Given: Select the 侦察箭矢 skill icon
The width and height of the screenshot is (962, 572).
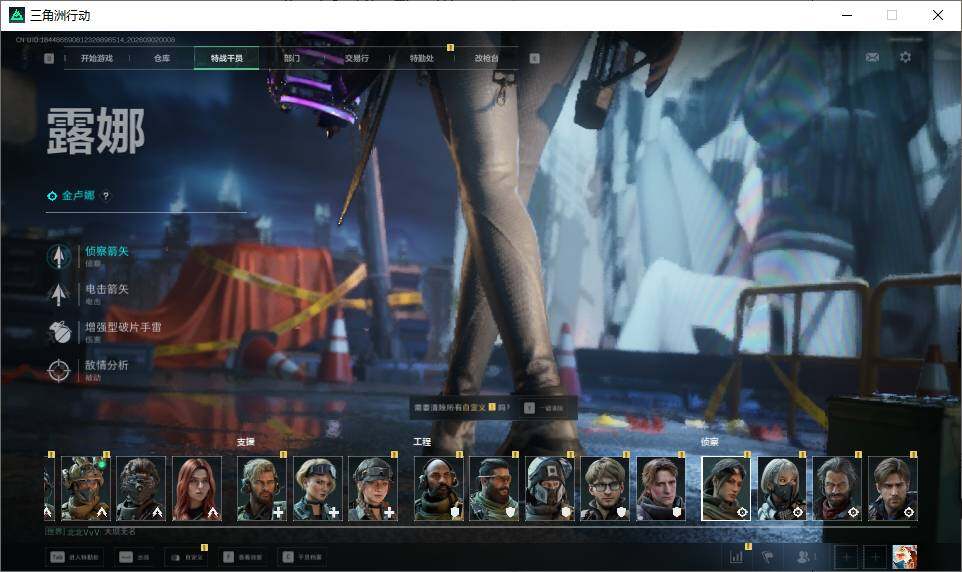Looking at the screenshot, I should (59, 256).
